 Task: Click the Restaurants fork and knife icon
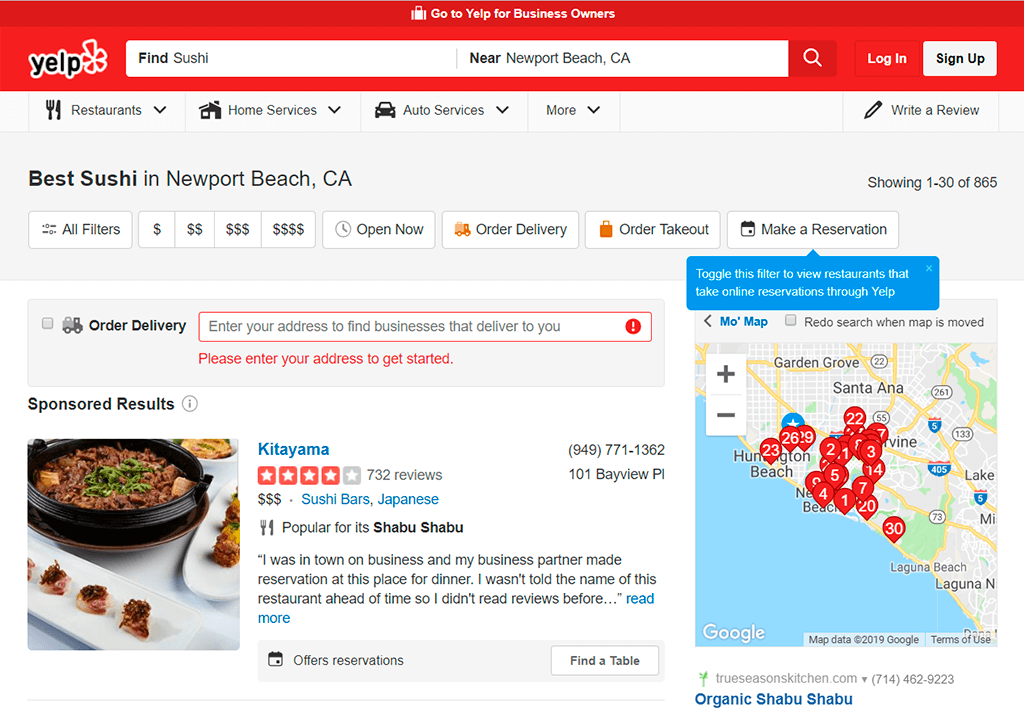click(x=54, y=110)
